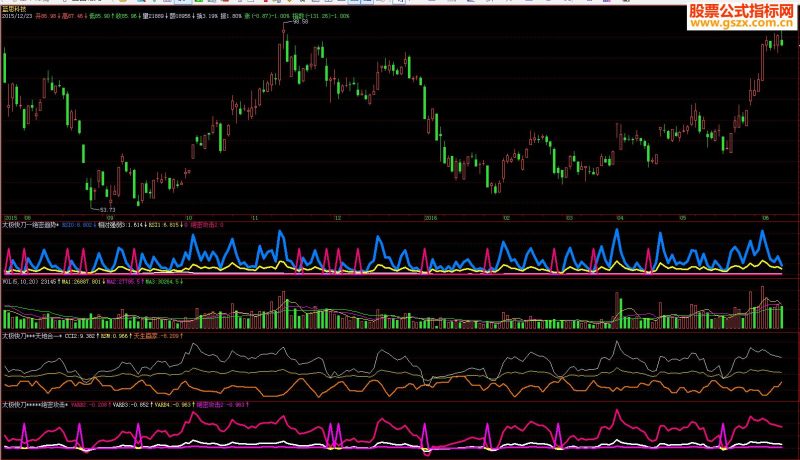Click the 2015/12/23 date readout
The width and height of the screenshot is (800, 460).
[17, 16]
